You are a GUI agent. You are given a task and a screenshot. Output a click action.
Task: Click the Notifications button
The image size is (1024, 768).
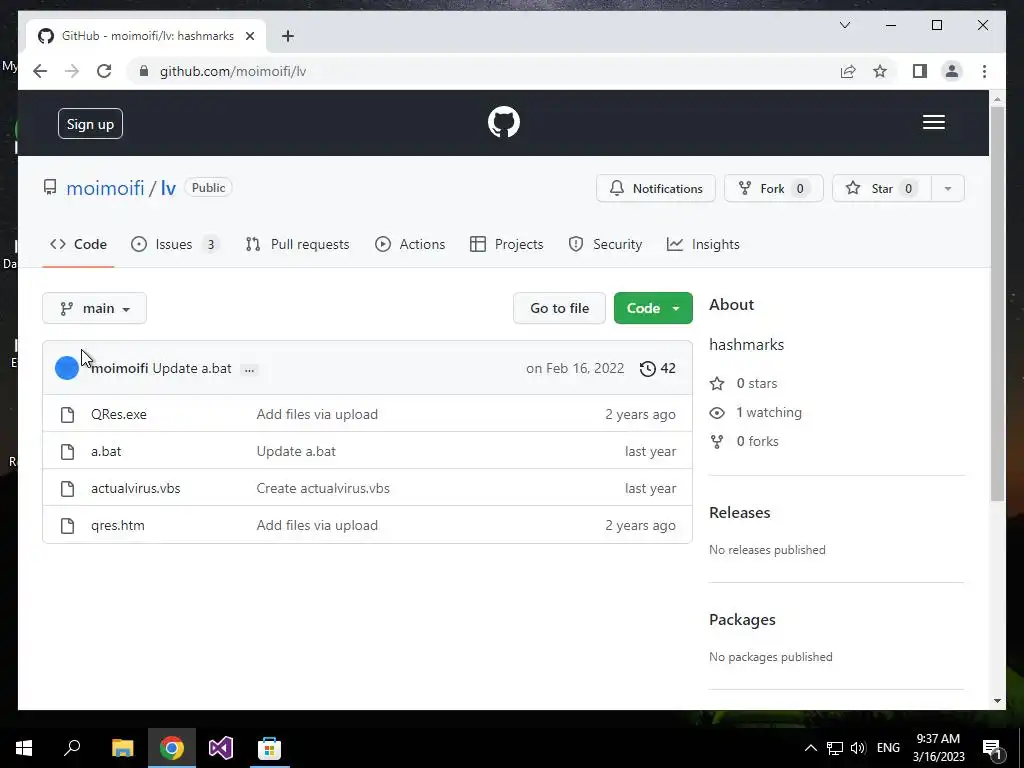click(656, 189)
